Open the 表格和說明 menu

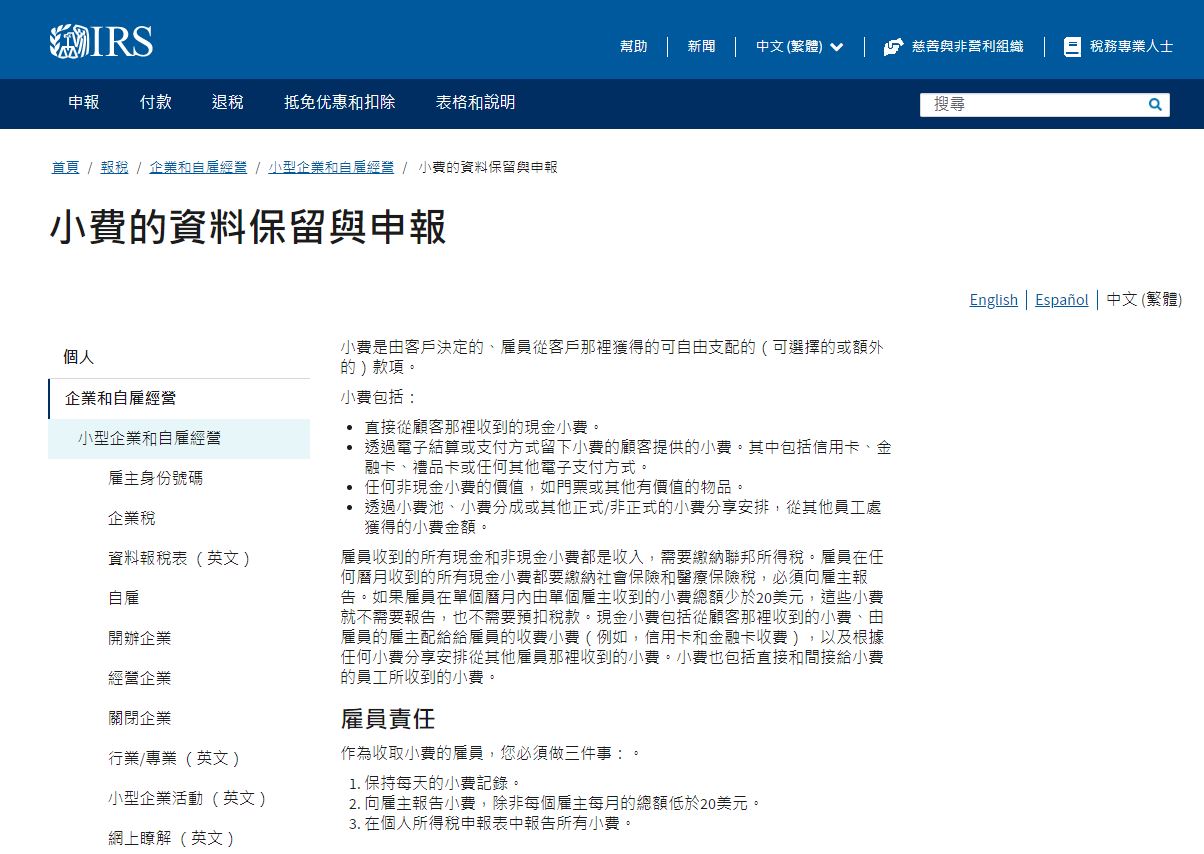point(475,102)
